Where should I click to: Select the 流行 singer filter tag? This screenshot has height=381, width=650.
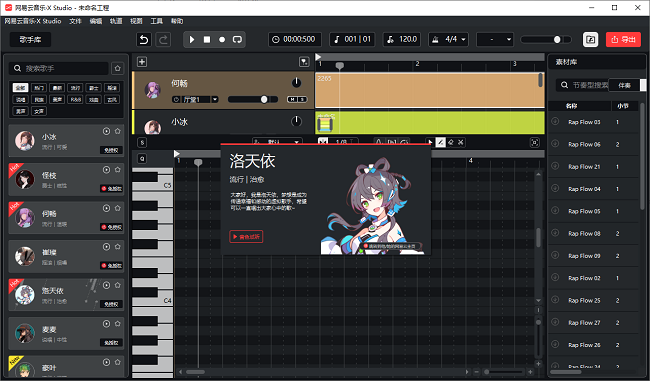75,88
